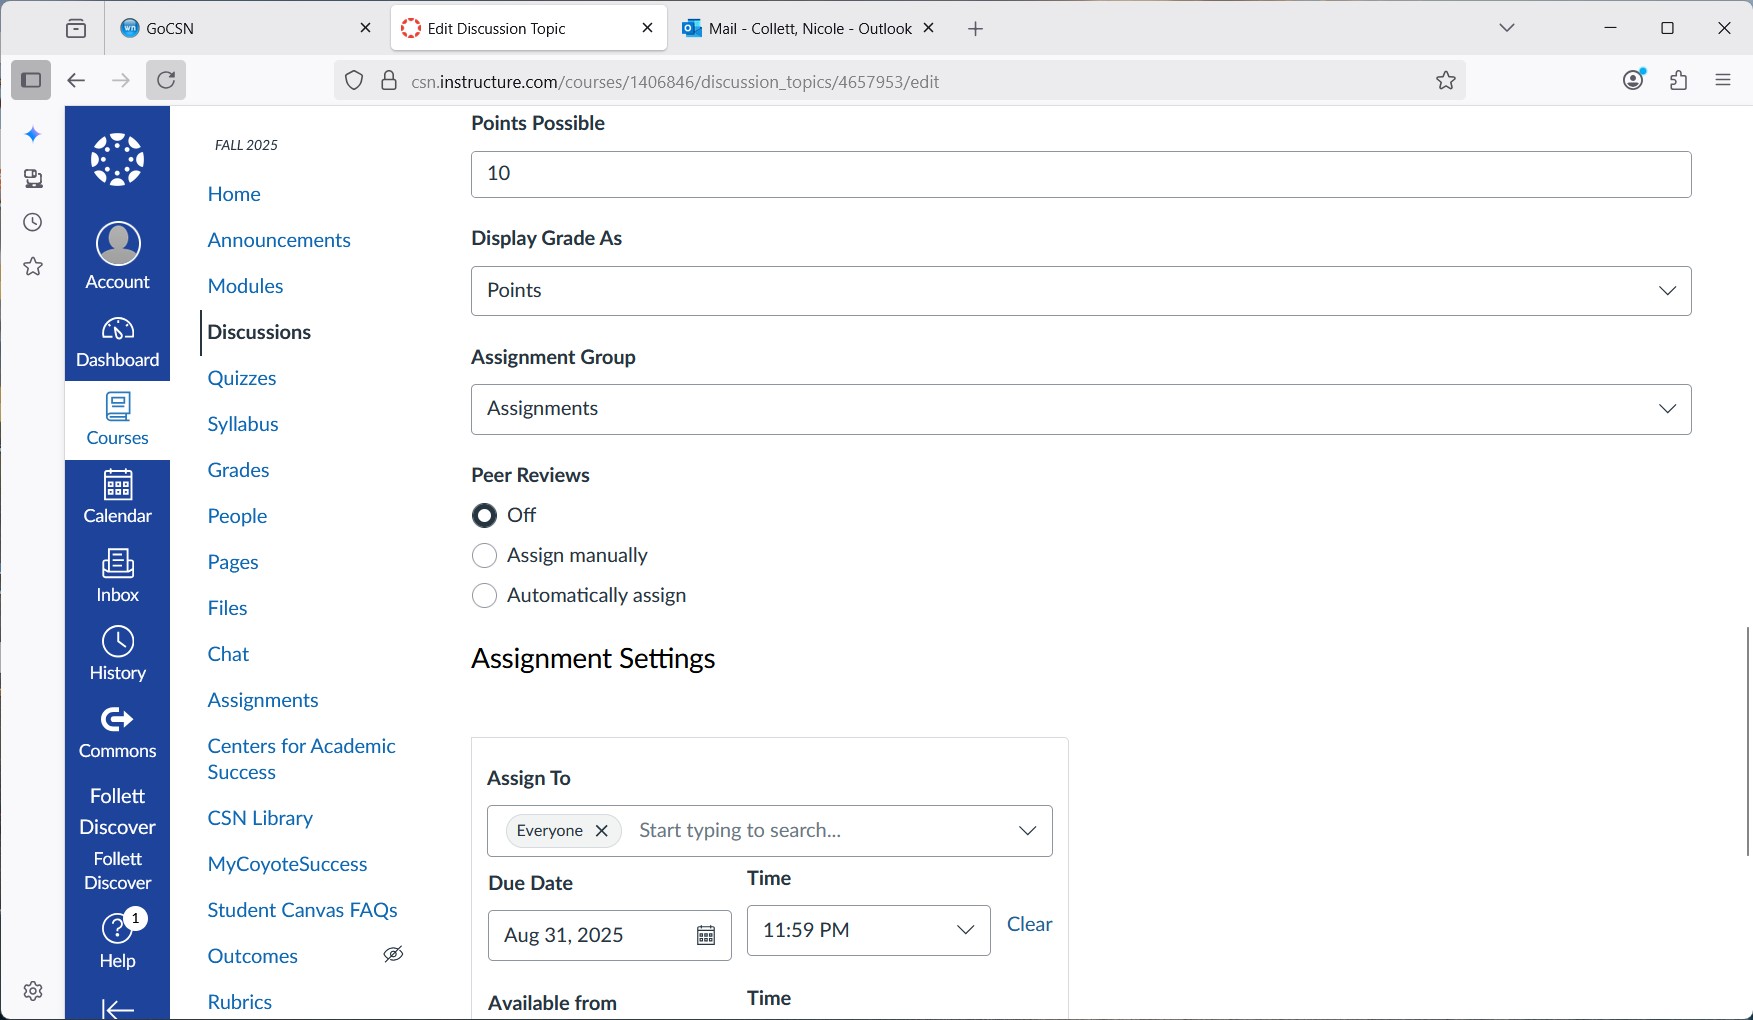Clear the due date and time
The image size is (1753, 1020).
[1029, 924]
